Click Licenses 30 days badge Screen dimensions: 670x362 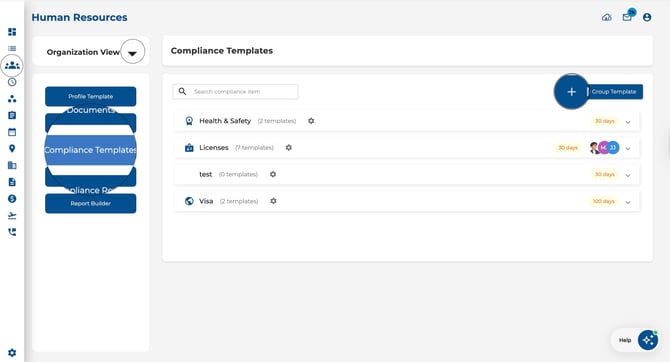568,147
